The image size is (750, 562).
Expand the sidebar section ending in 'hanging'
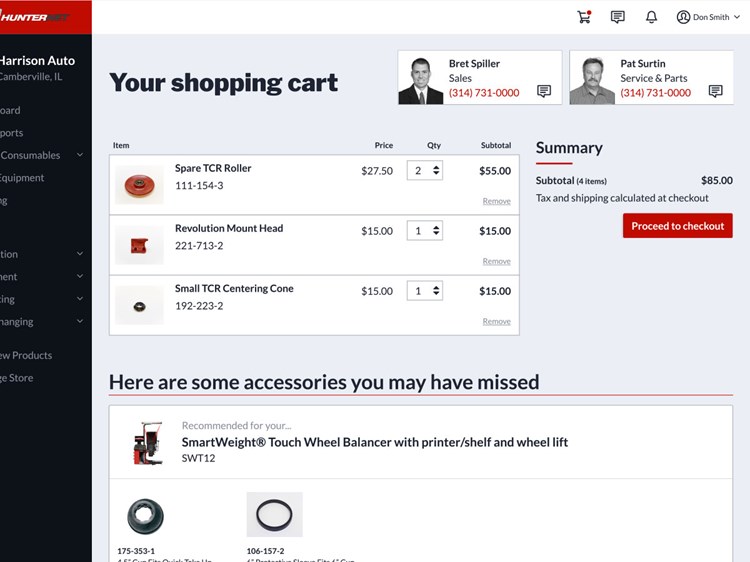point(80,321)
